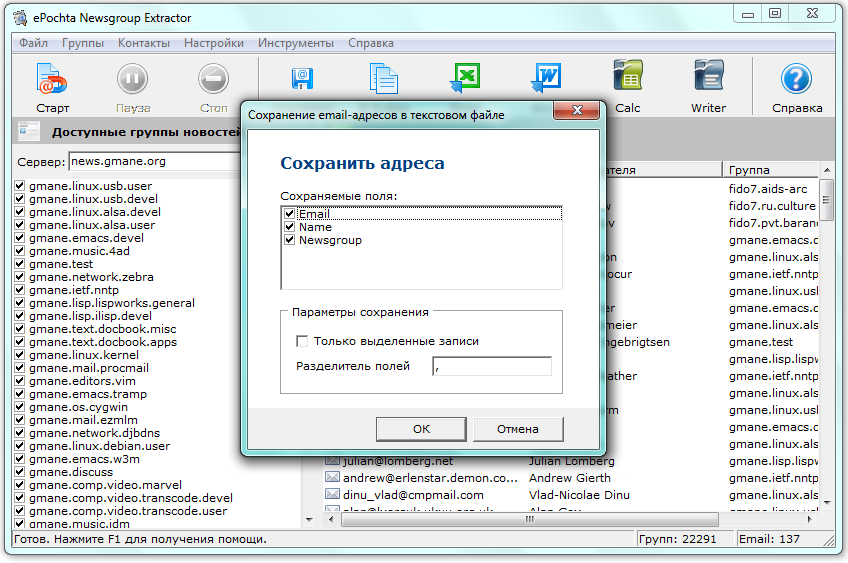Open the Группы menu
848x563 pixels.
tap(83, 43)
